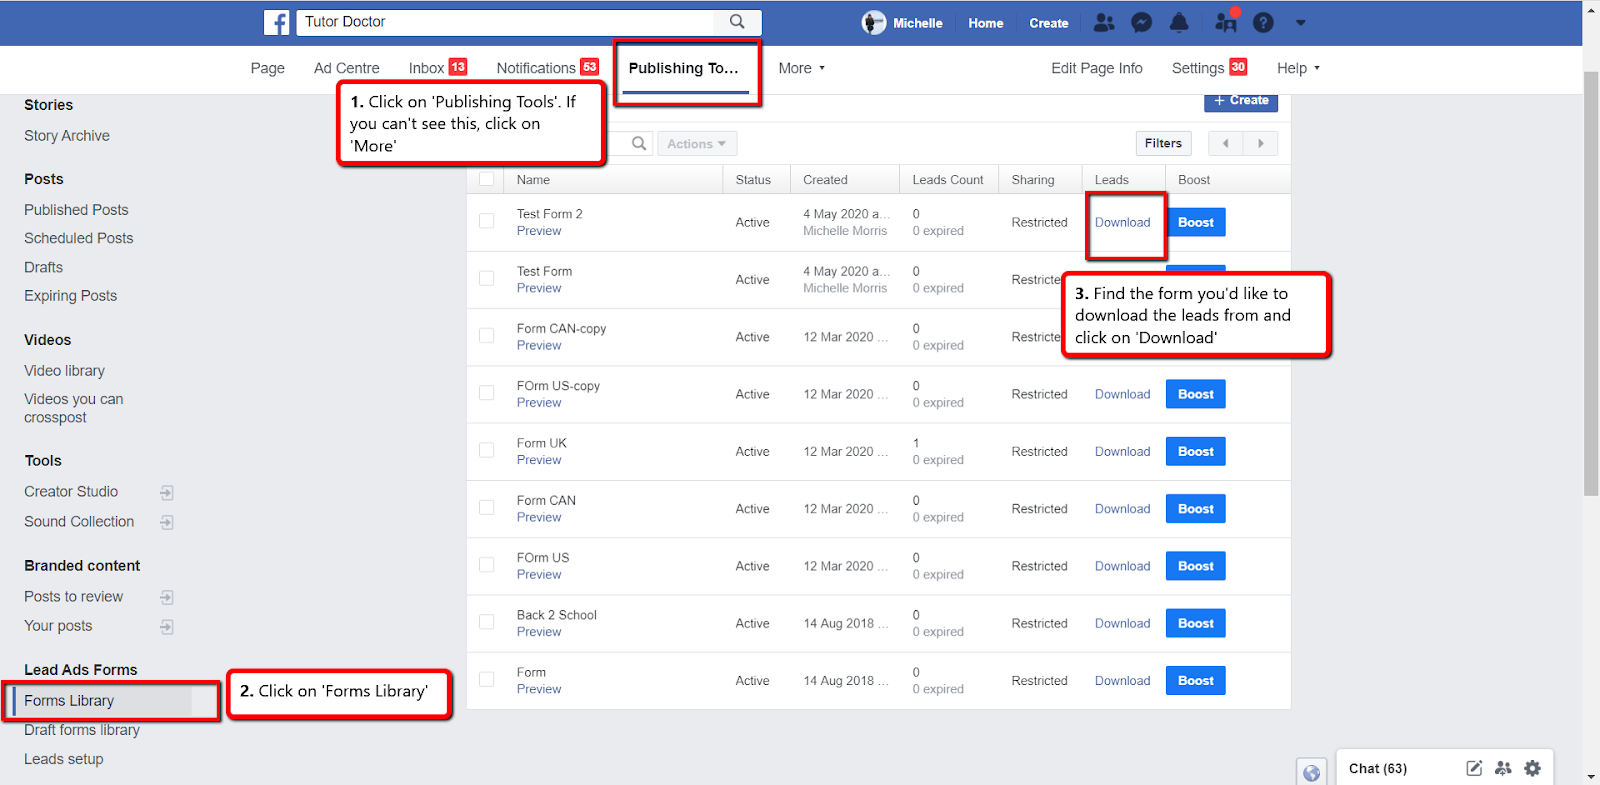Open Your posts external link icon
Screen dimensions: 1600x785
point(167,627)
